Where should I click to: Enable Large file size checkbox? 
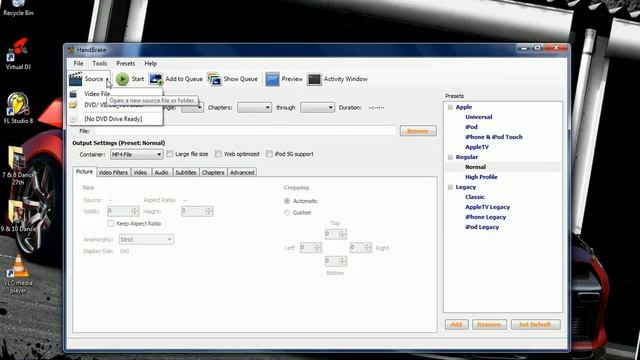pos(170,154)
